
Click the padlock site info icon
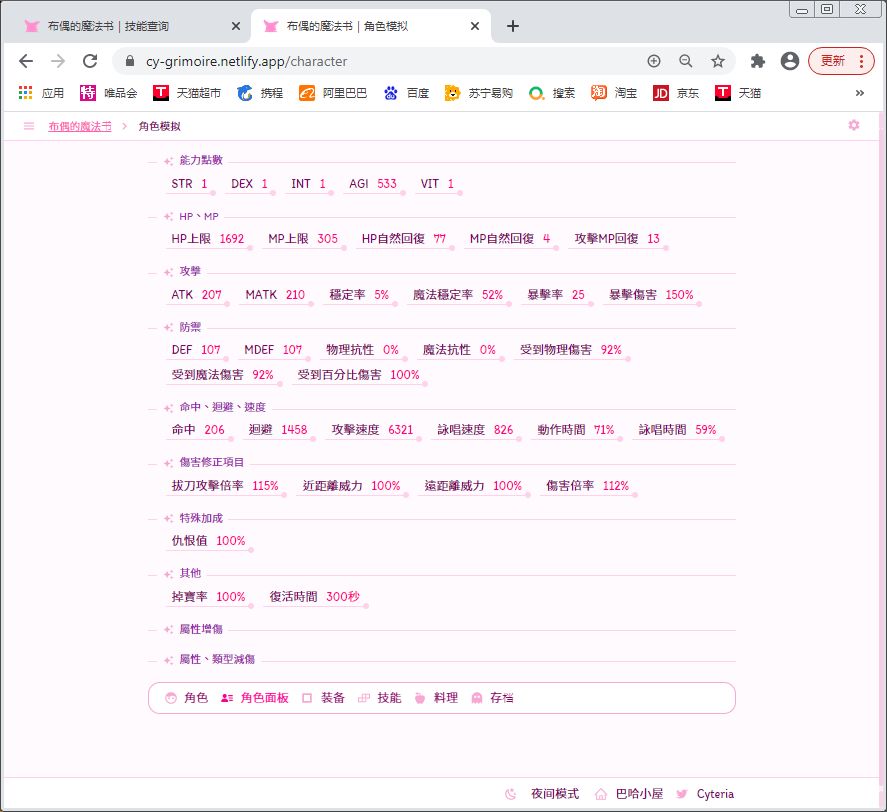pyautogui.click(x=130, y=61)
